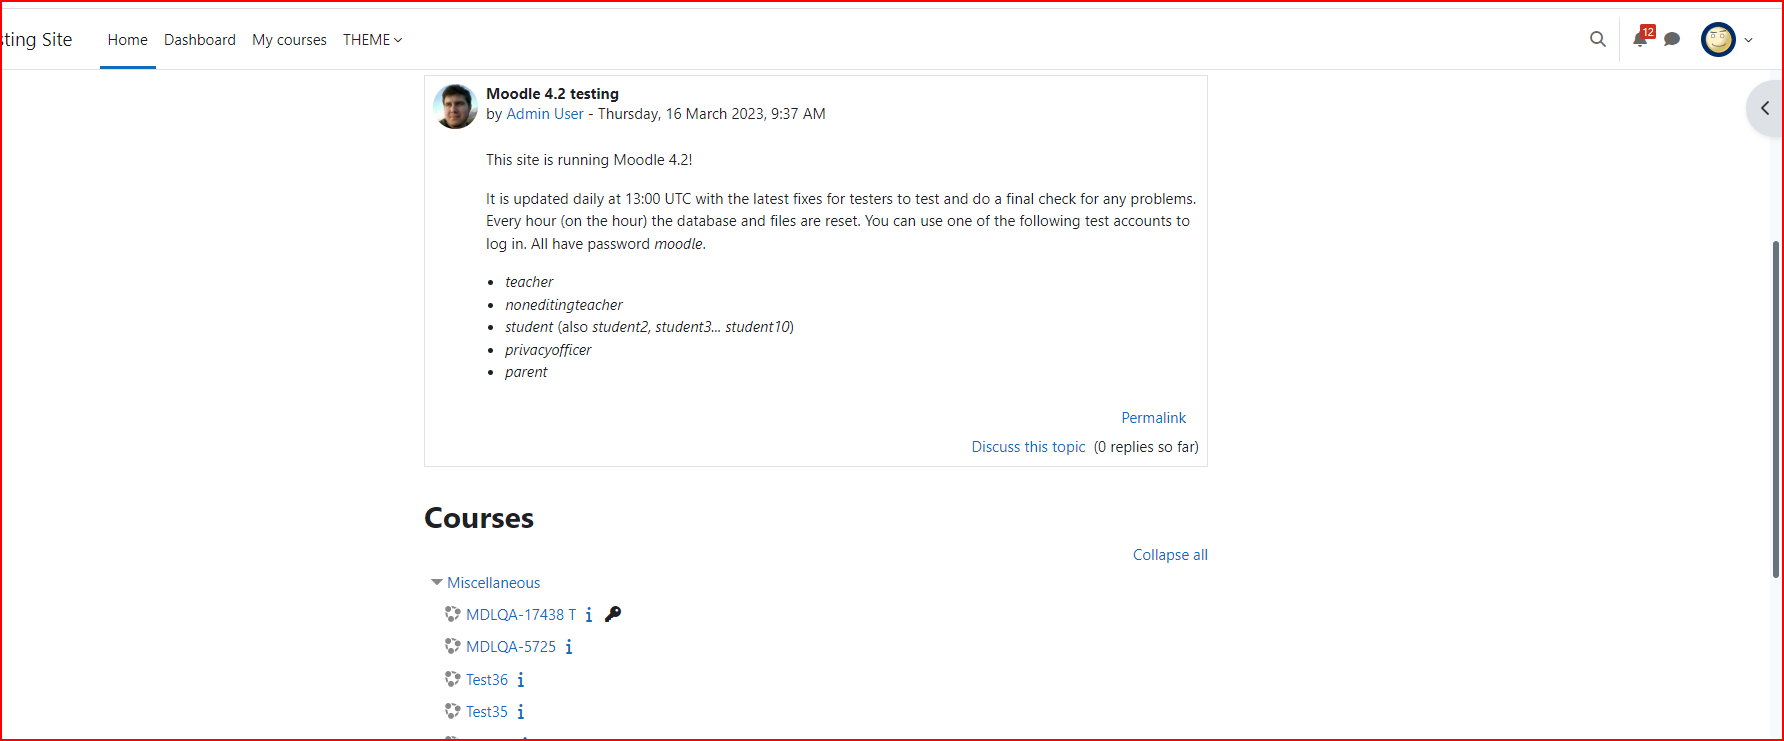Viewport: 1784px width, 741px height.
Task: Open My courses page
Action: point(289,40)
